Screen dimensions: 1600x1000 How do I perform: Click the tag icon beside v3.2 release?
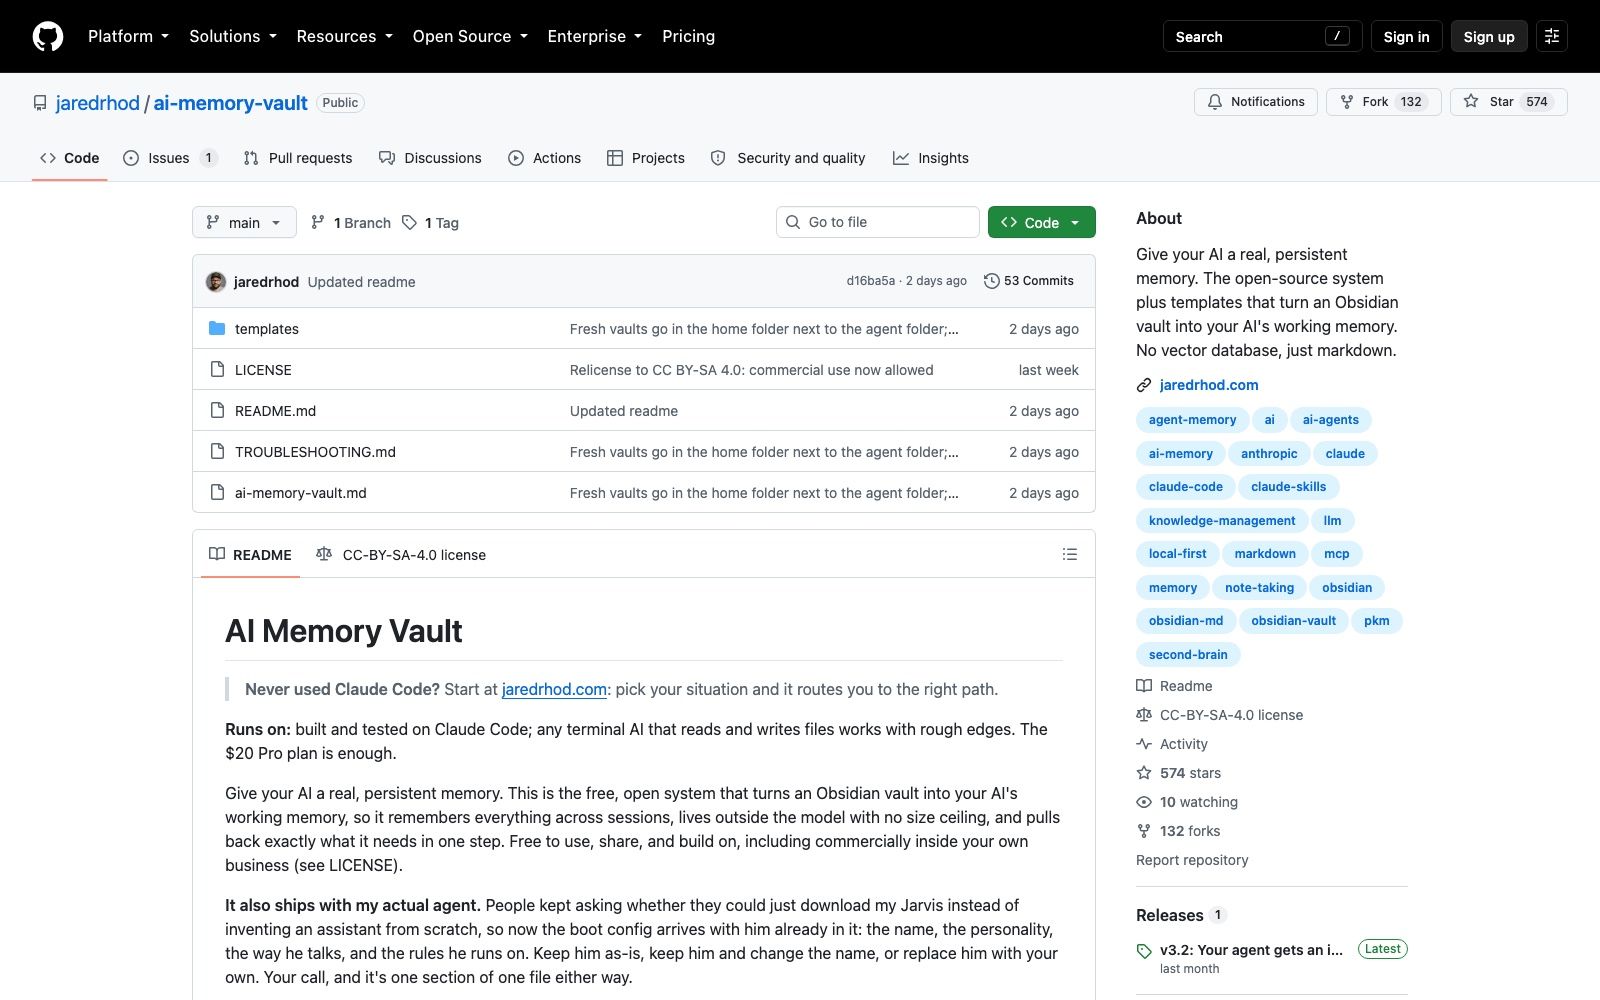[x=1144, y=951]
